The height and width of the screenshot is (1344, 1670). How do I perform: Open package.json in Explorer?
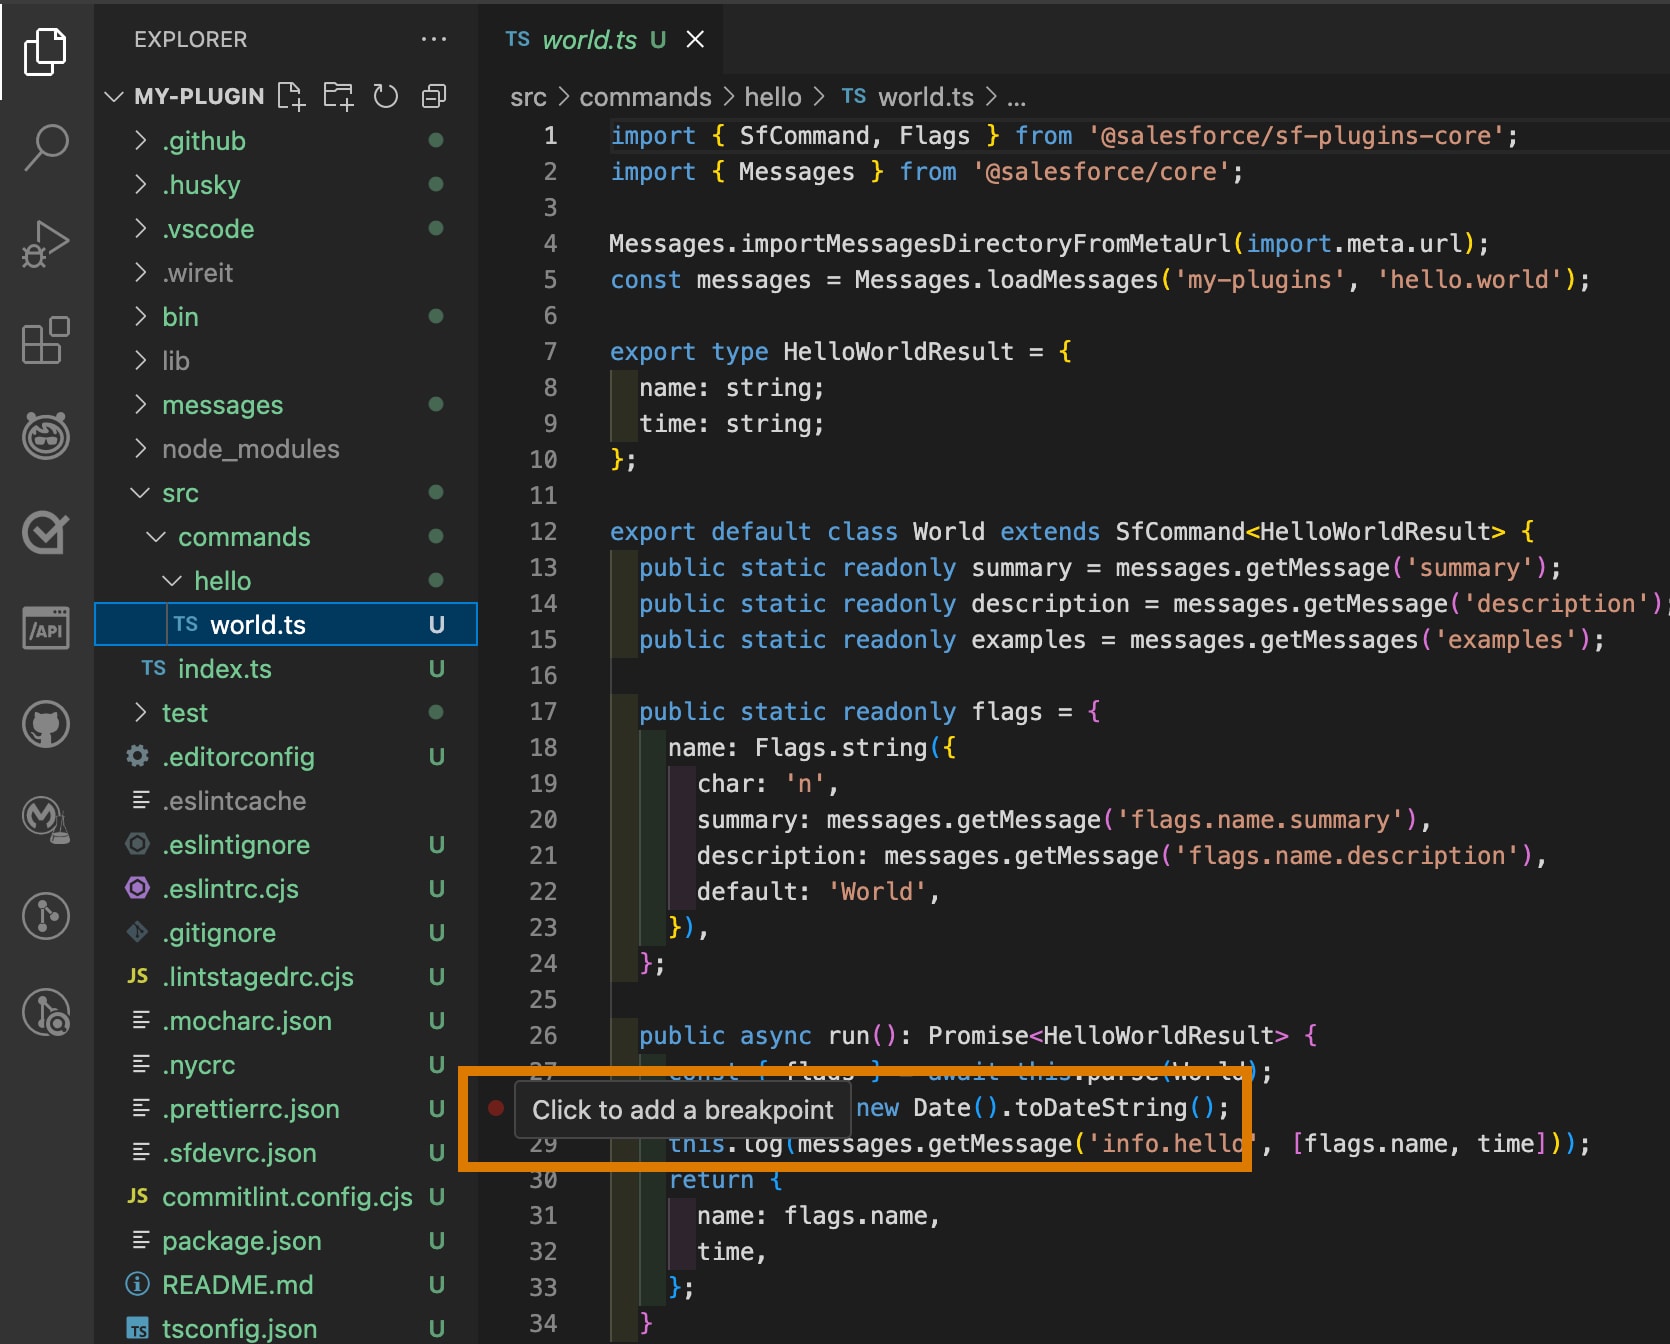point(286,1241)
